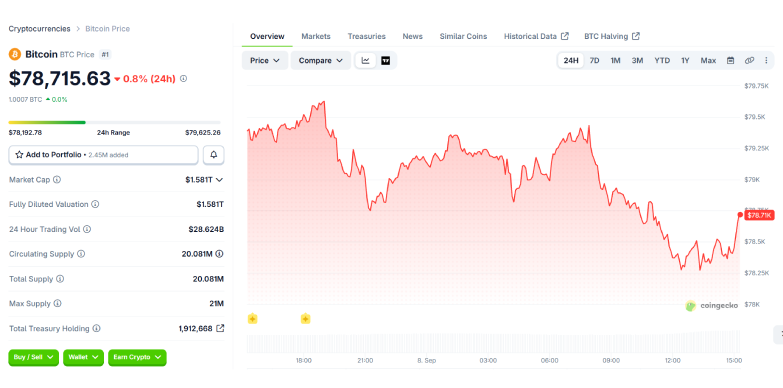
Task: Open the Compare dropdown
Action: 321,60
